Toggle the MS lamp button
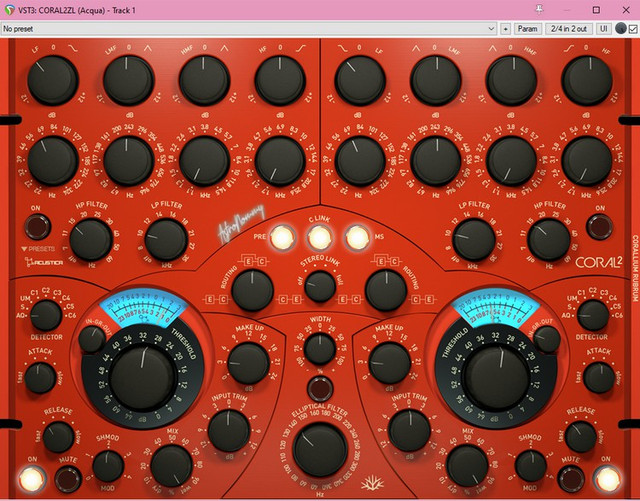This screenshot has width=640, height=501. [357, 238]
